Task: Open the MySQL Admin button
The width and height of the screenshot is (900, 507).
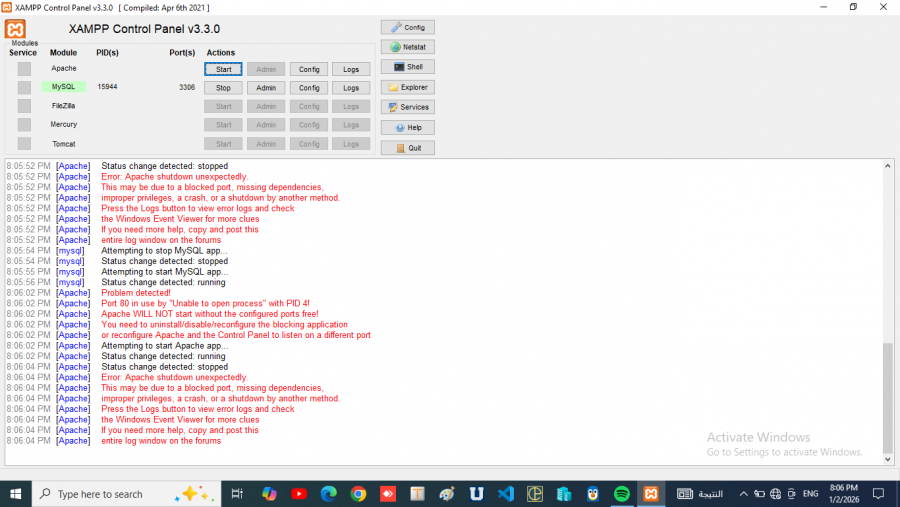Action: click(x=266, y=88)
